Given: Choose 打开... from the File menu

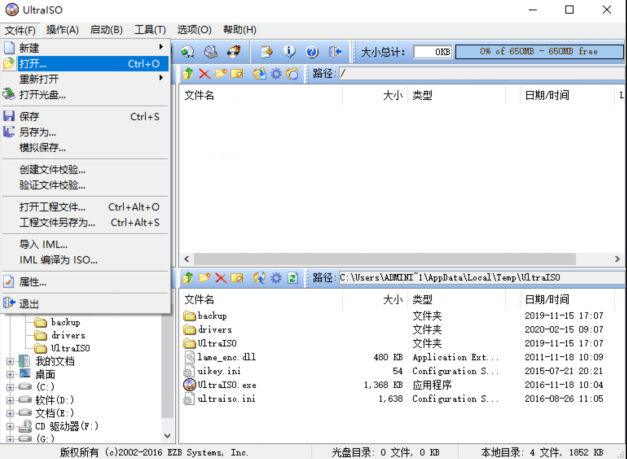Looking at the screenshot, I should click(86, 64).
